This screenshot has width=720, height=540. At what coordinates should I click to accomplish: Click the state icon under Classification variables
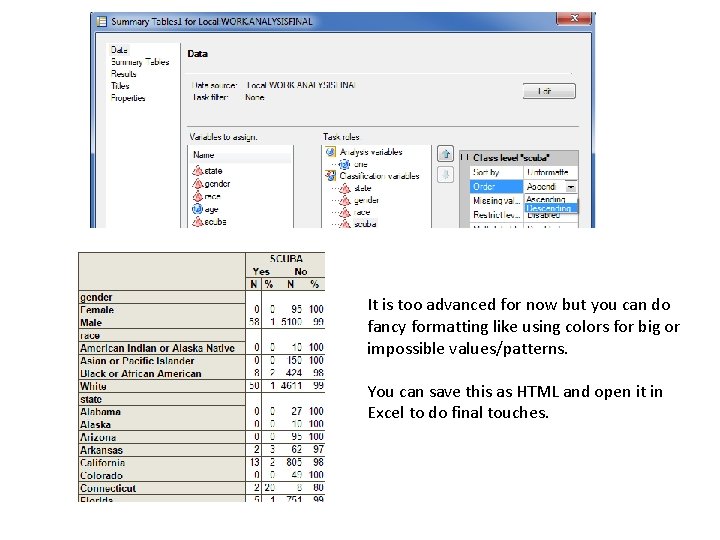tap(345, 188)
